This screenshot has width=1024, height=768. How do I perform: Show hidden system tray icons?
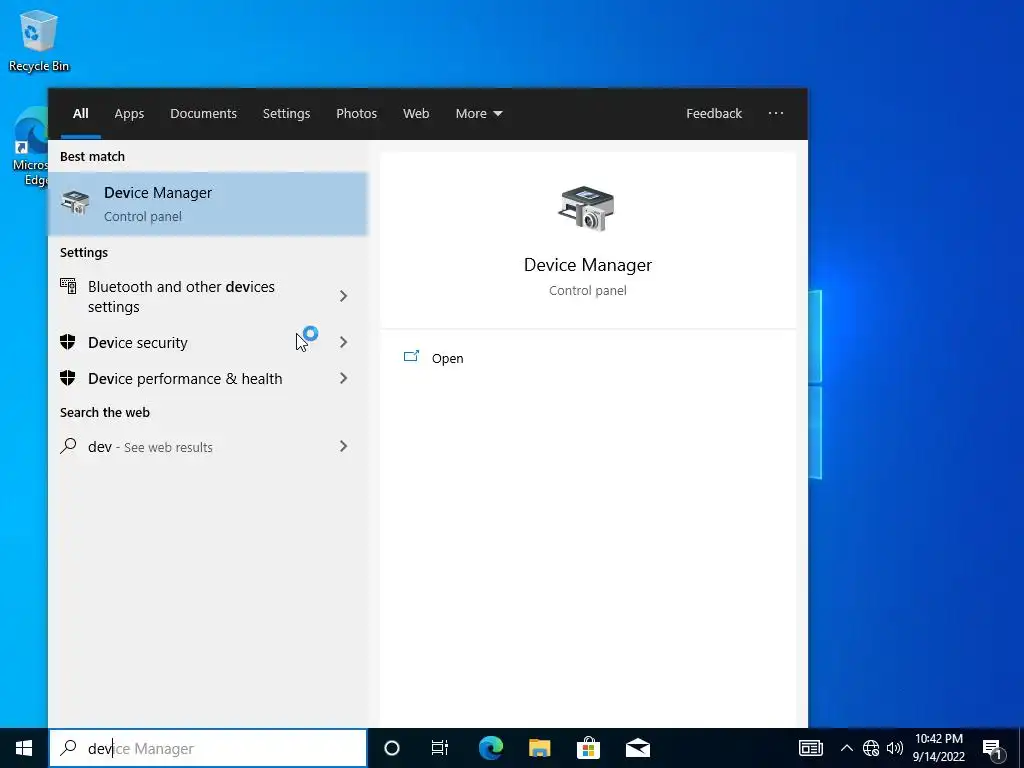click(846, 748)
